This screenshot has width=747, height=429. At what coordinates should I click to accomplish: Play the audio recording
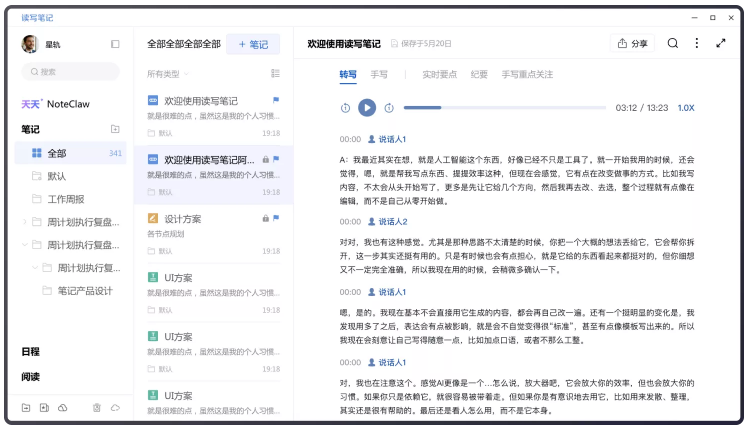pos(367,108)
